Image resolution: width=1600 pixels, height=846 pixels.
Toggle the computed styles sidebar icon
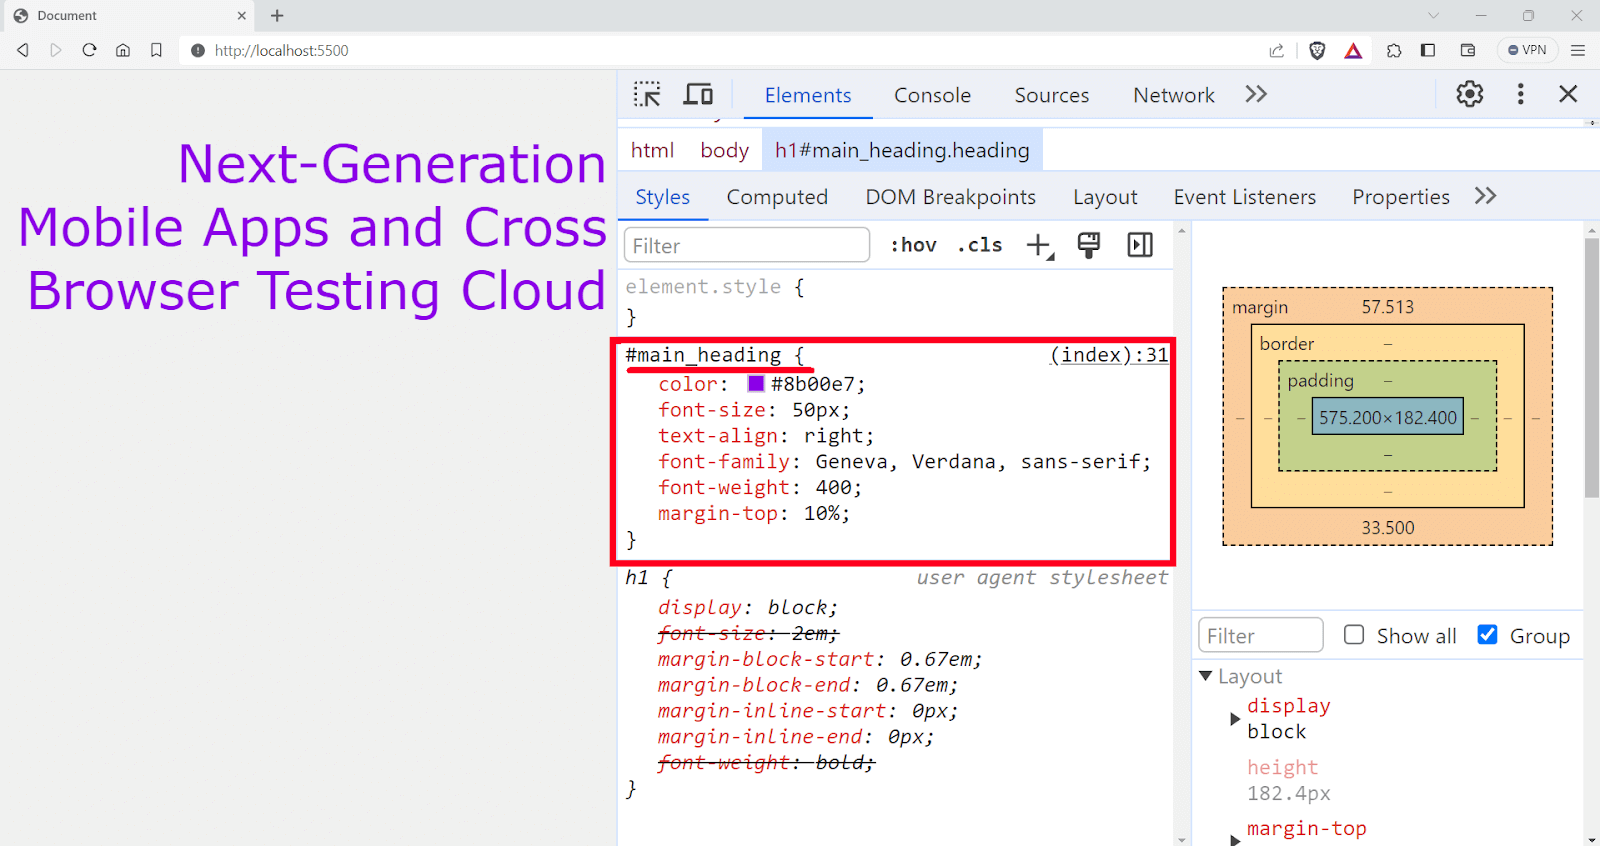(x=1140, y=246)
